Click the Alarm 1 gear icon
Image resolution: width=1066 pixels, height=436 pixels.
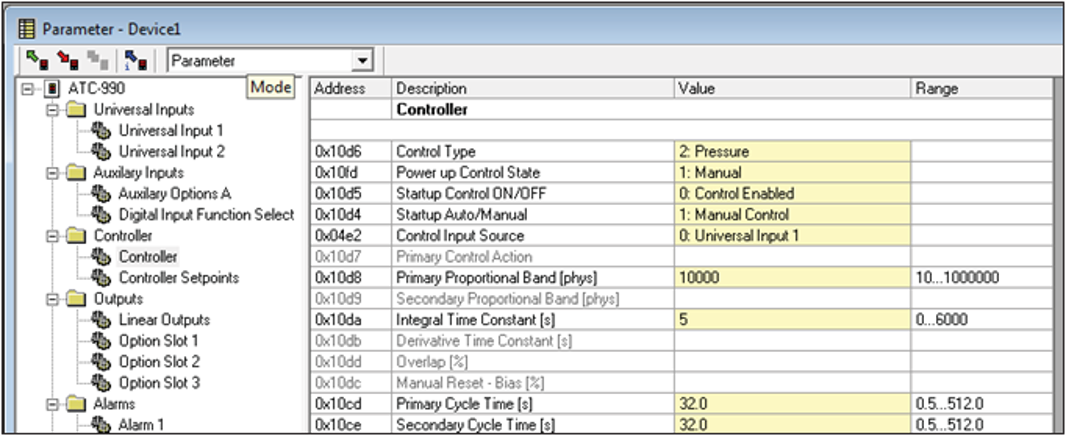[x=101, y=425]
